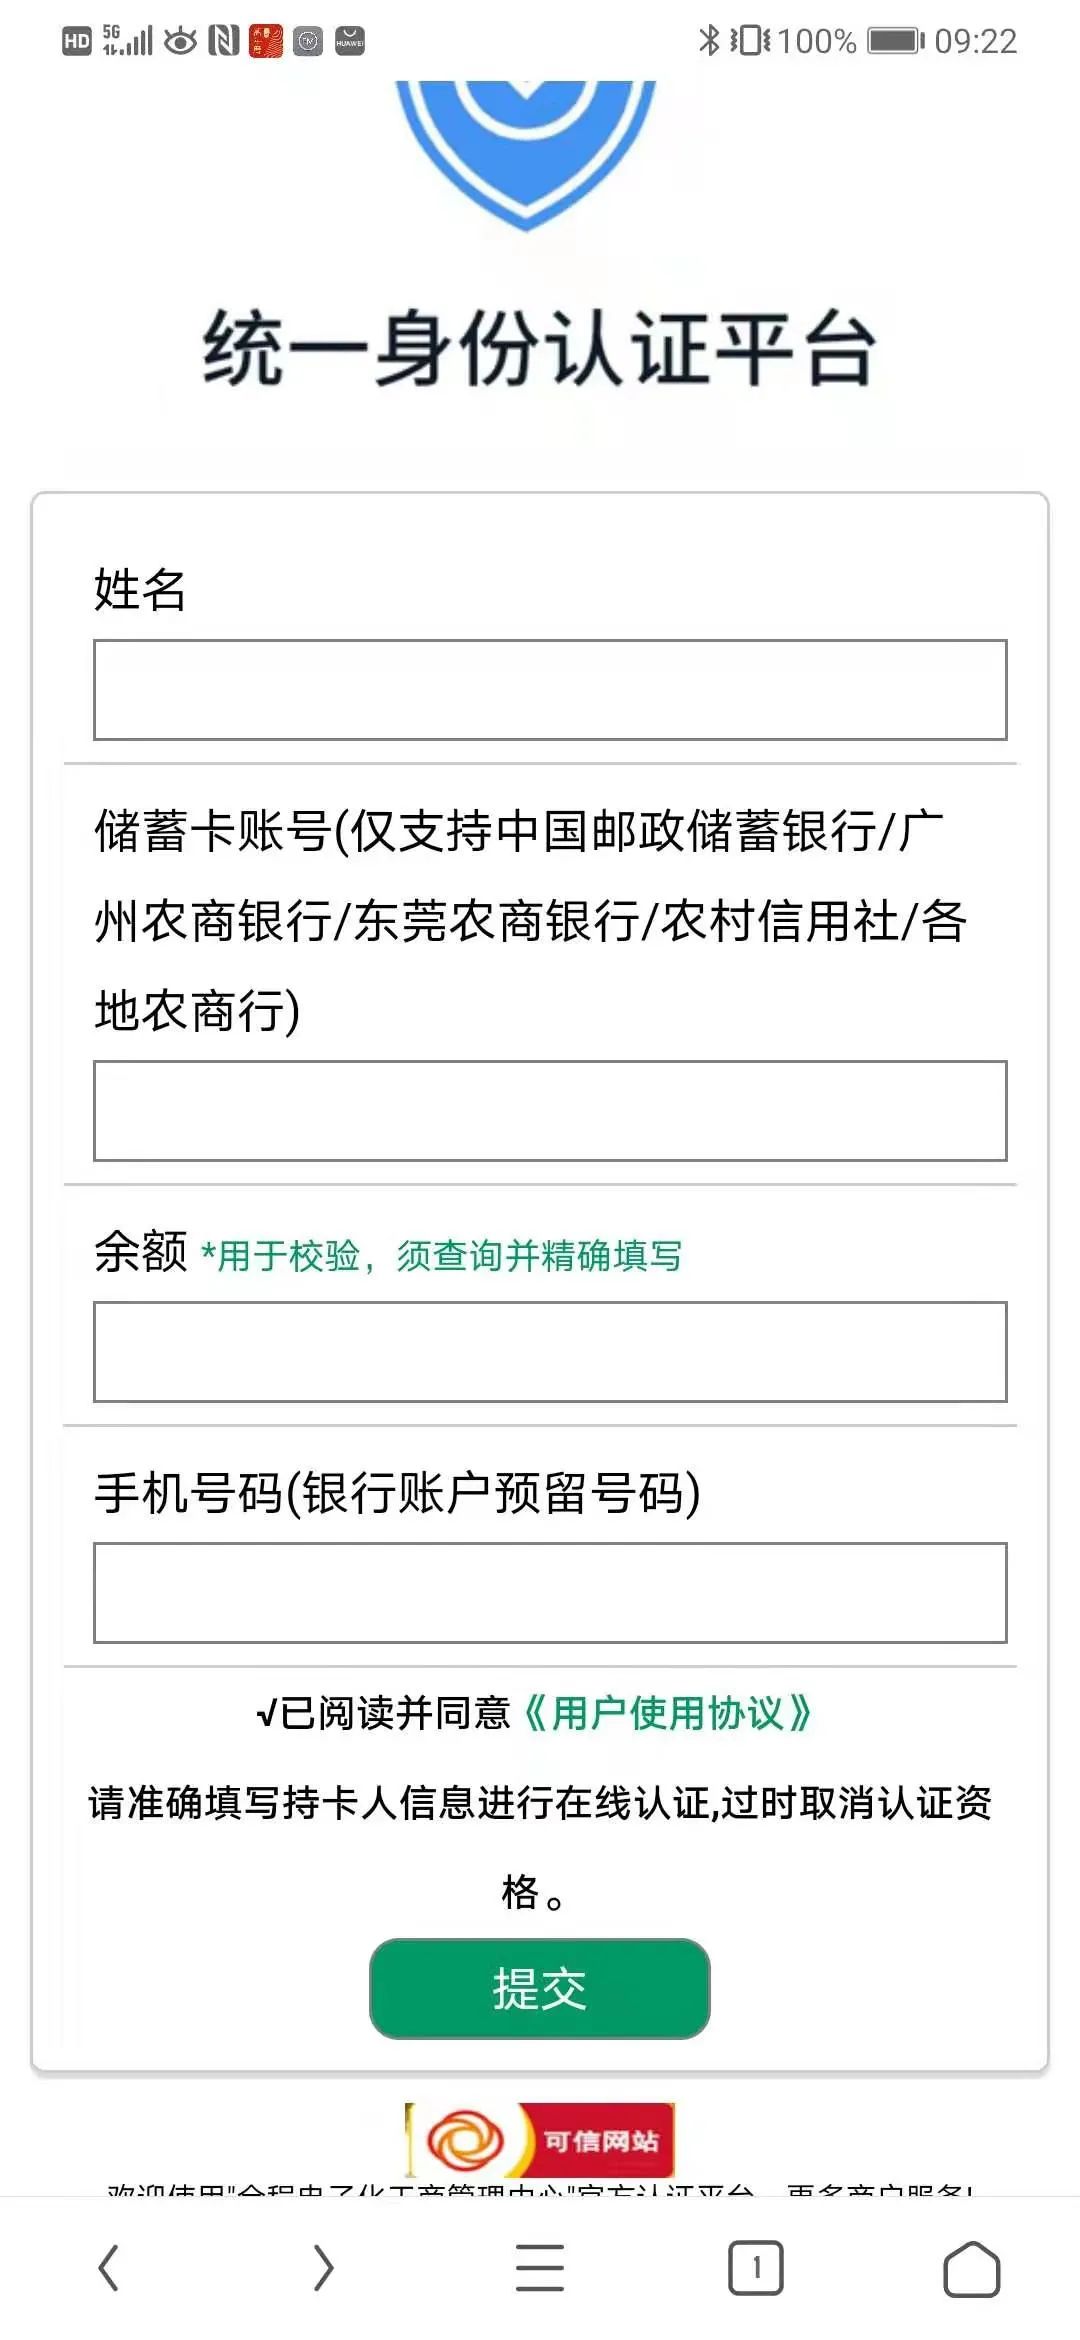The image size is (1080, 2340).
Task: Tap the browser home button
Action: coord(971,2267)
